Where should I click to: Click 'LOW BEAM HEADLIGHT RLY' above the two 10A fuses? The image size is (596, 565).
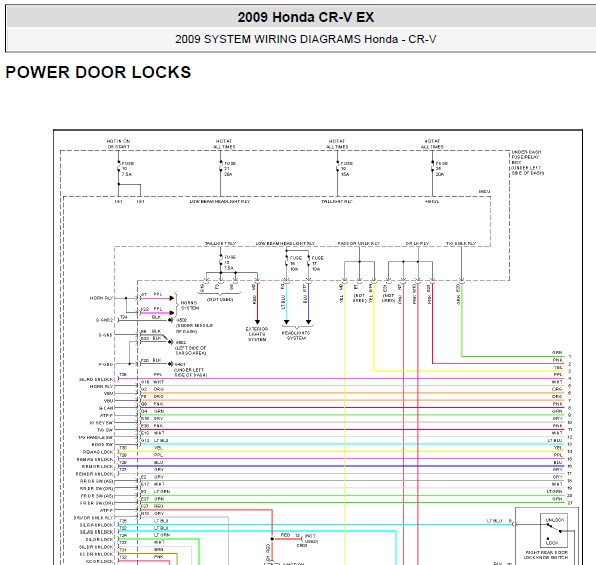coord(285,243)
